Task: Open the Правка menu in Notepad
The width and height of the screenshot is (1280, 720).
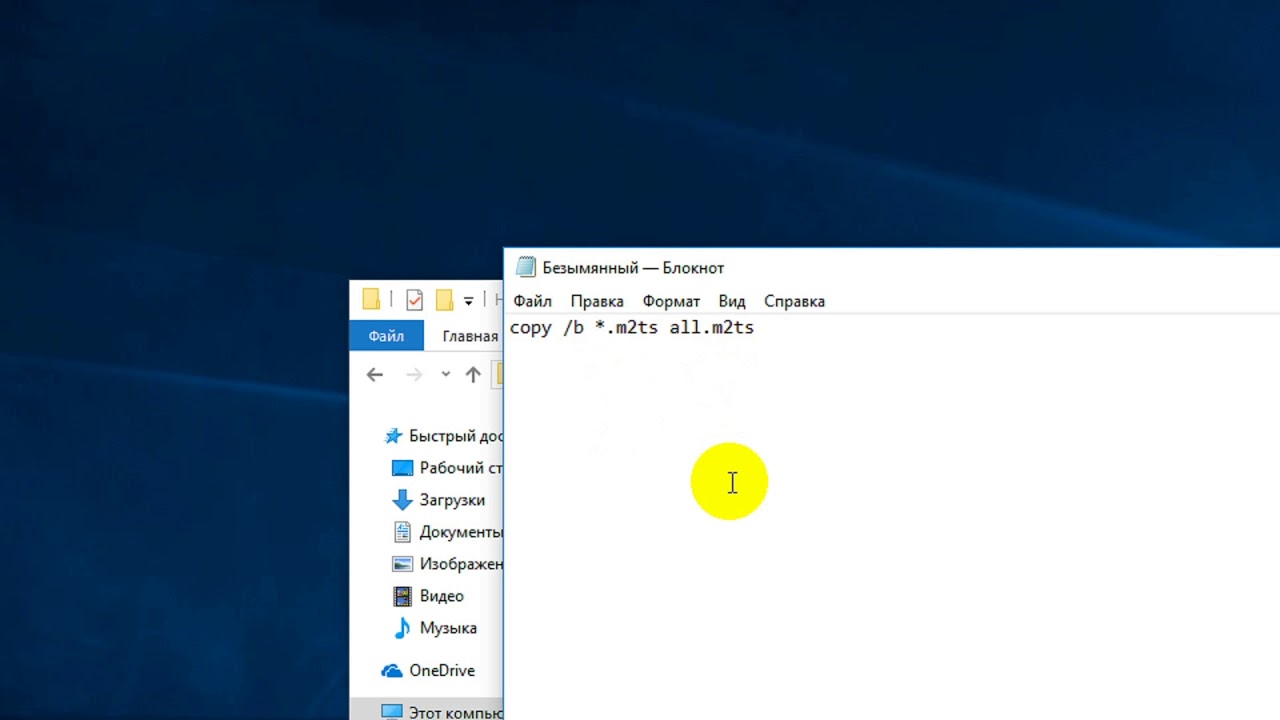Action: click(597, 301)
